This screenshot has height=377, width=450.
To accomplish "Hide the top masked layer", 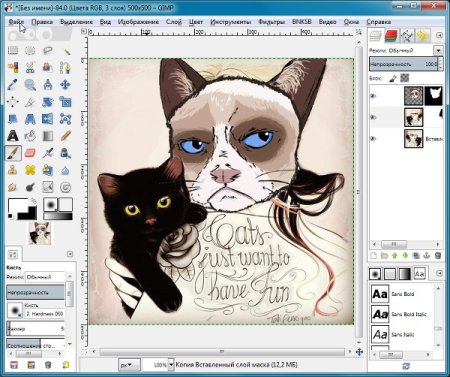I will coord(373,96).
